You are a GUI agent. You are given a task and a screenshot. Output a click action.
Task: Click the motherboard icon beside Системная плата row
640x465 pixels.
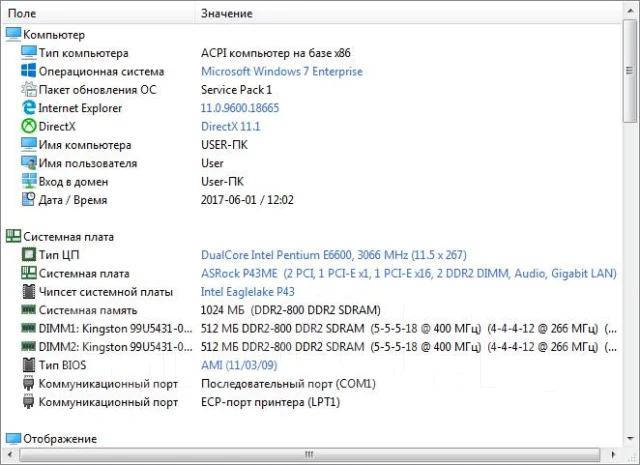28,273
